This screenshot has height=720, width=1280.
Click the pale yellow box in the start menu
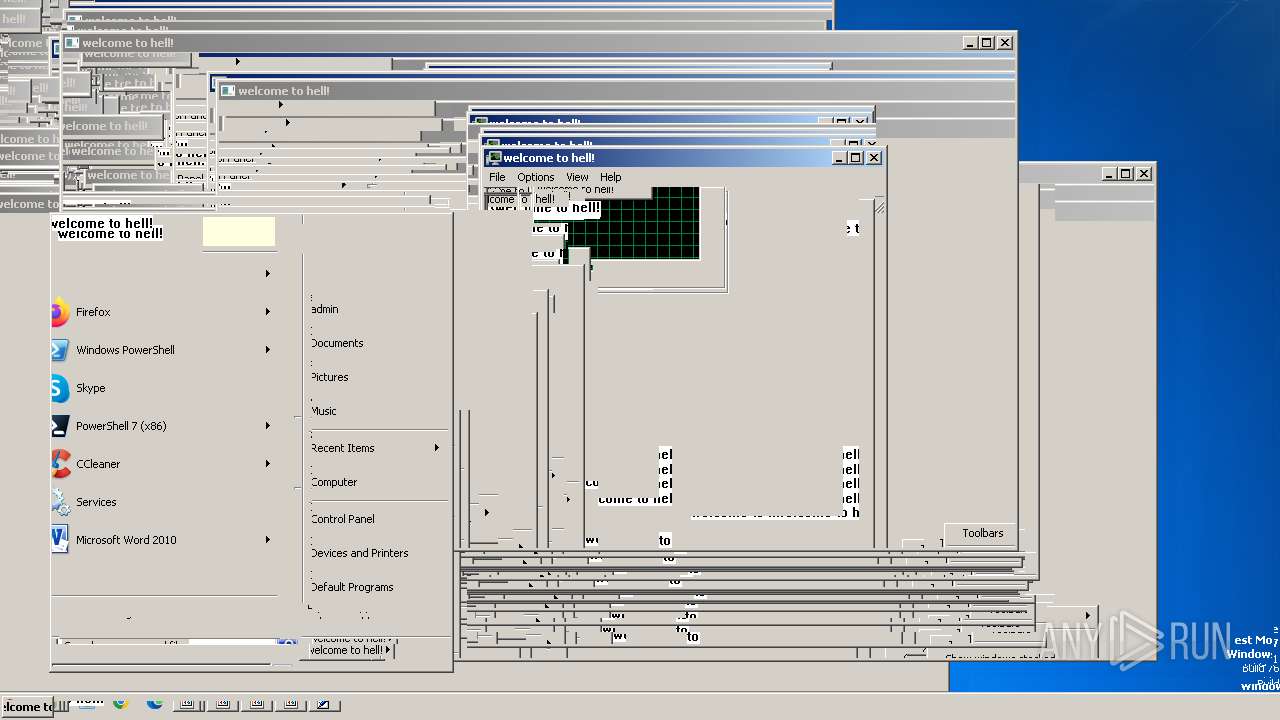click(239, 231)
